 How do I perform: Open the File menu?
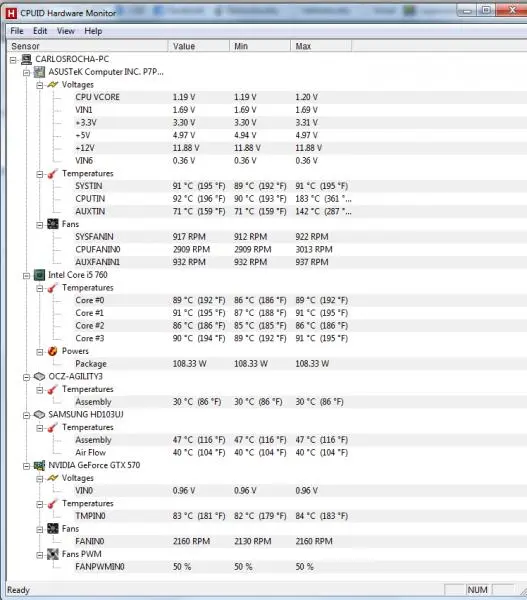tap(17, 31)
